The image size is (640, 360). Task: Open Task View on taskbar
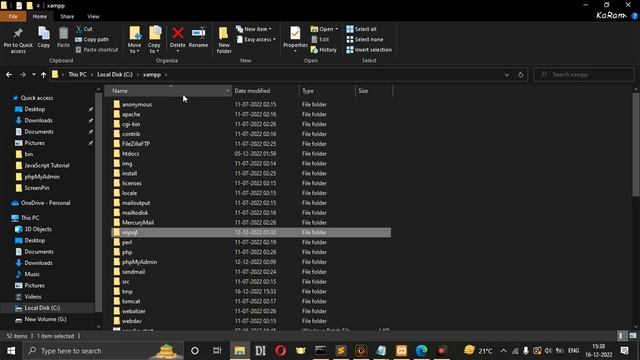[217, 351]
